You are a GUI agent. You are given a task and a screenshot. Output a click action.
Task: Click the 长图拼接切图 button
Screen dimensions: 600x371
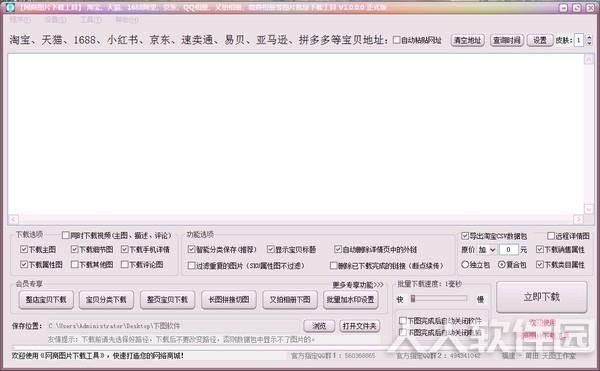(228, 299)
